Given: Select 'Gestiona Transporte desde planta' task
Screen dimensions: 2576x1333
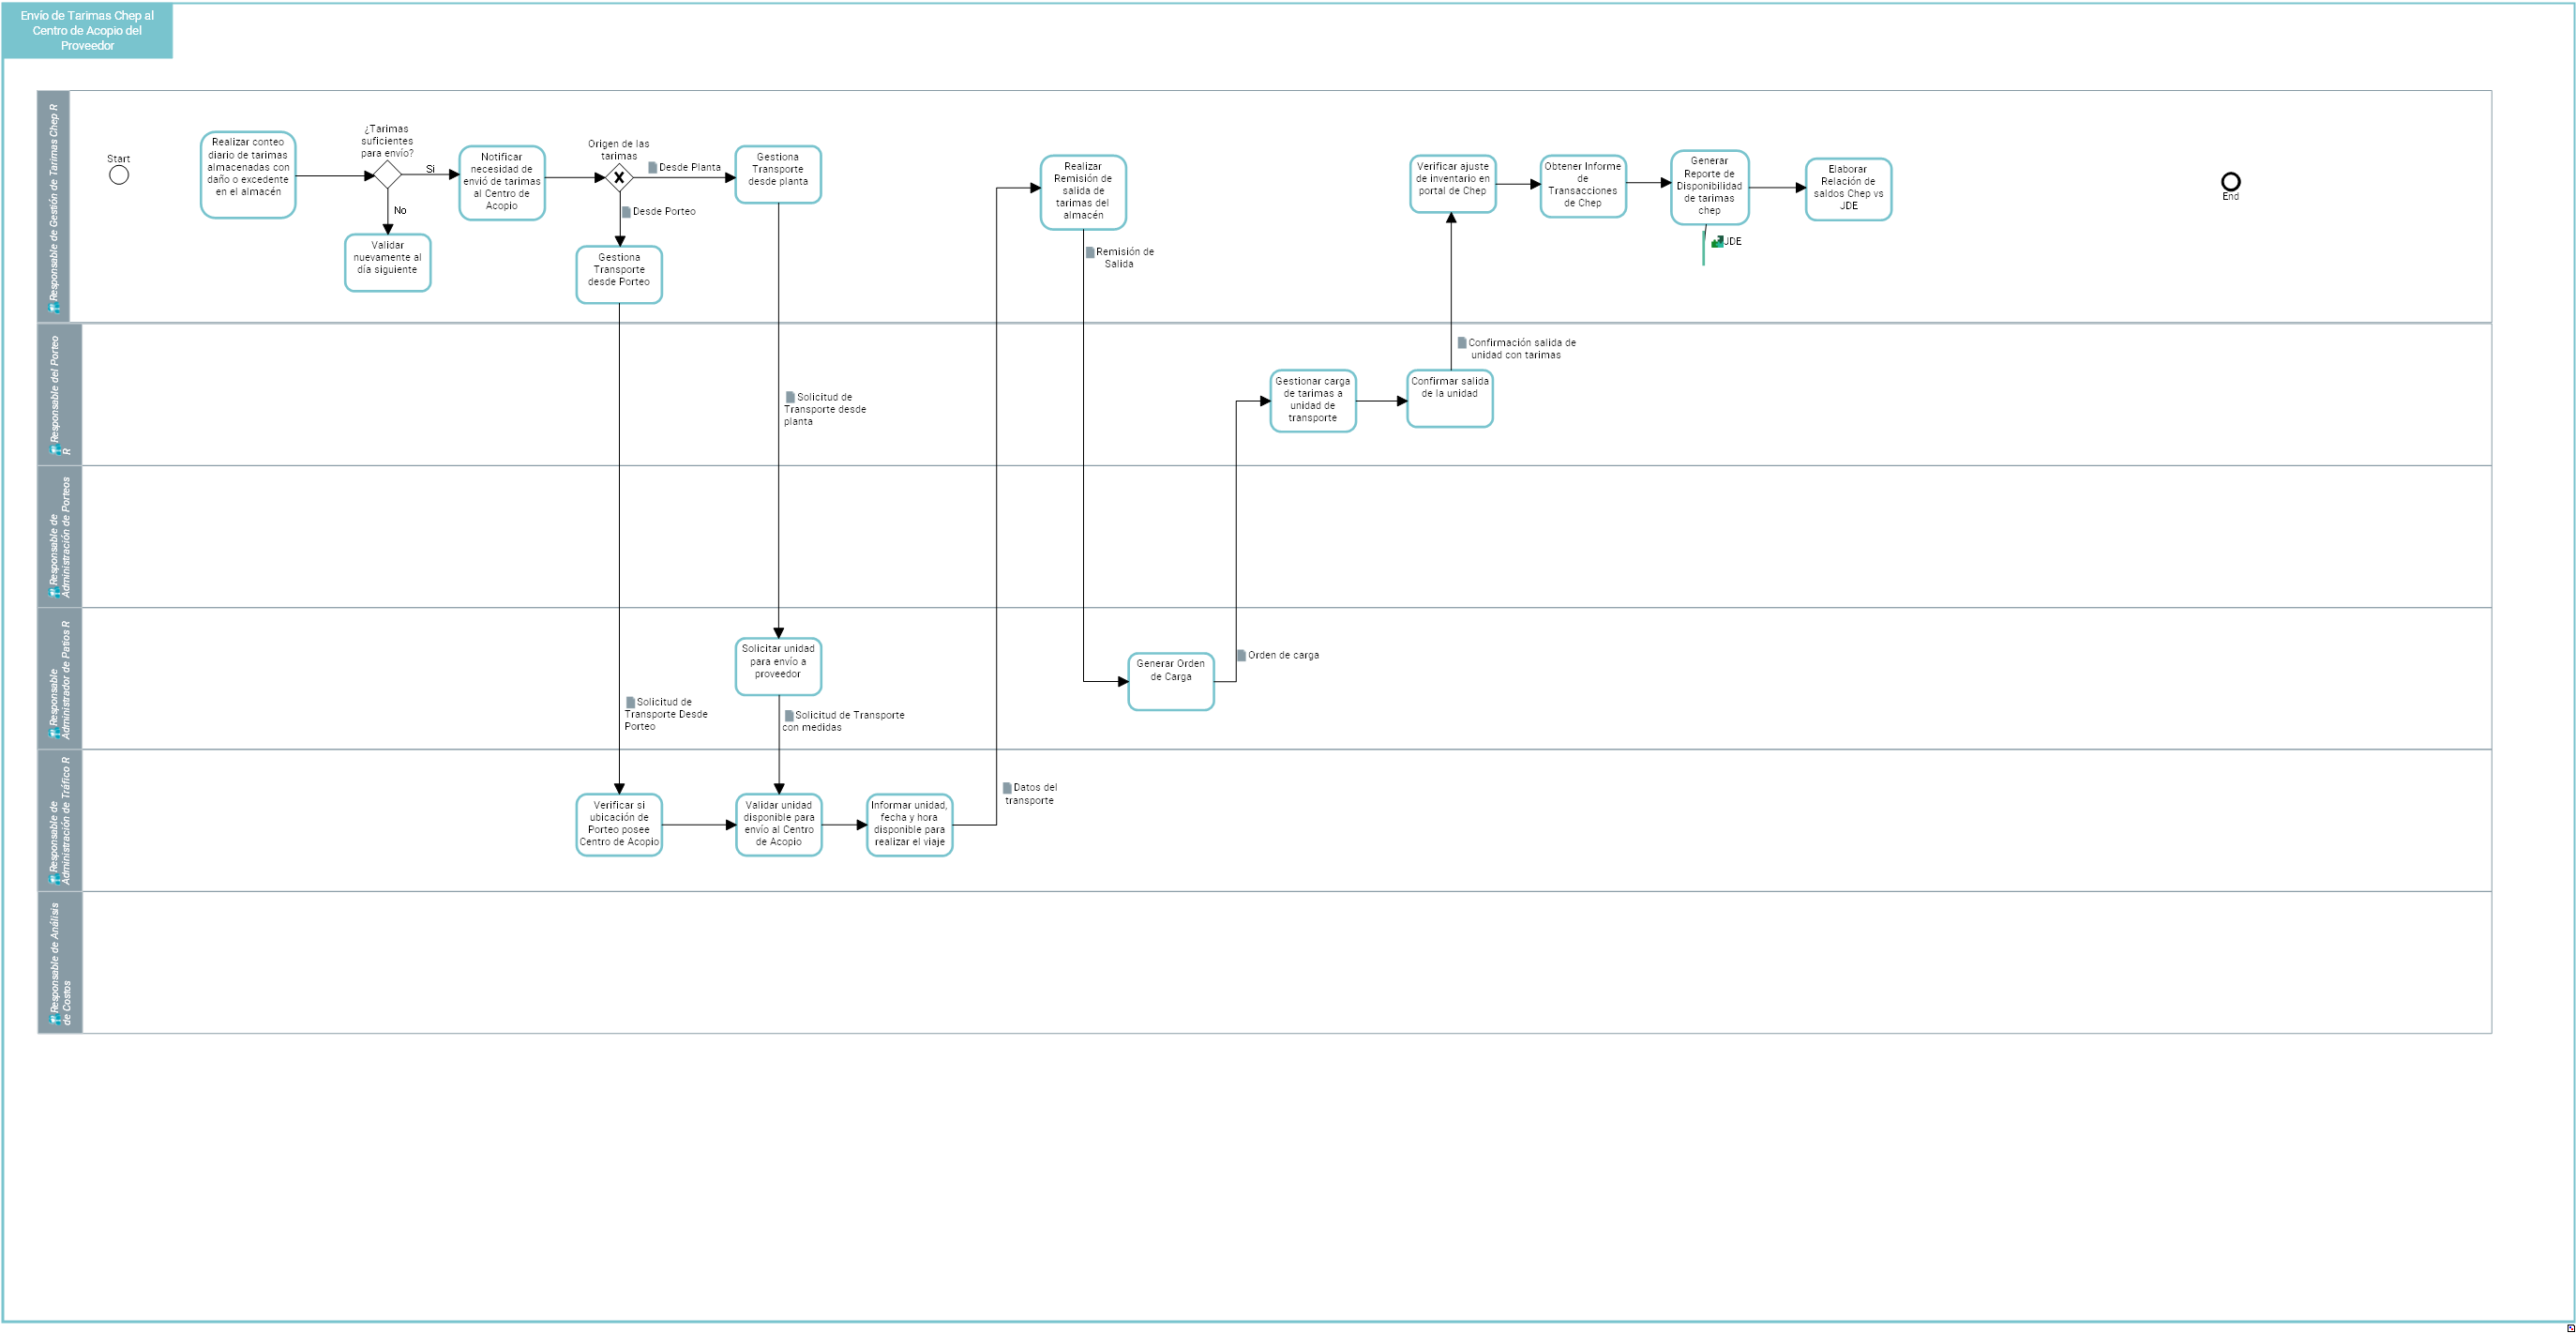Looking at the screenshot, I should [778, 175].
